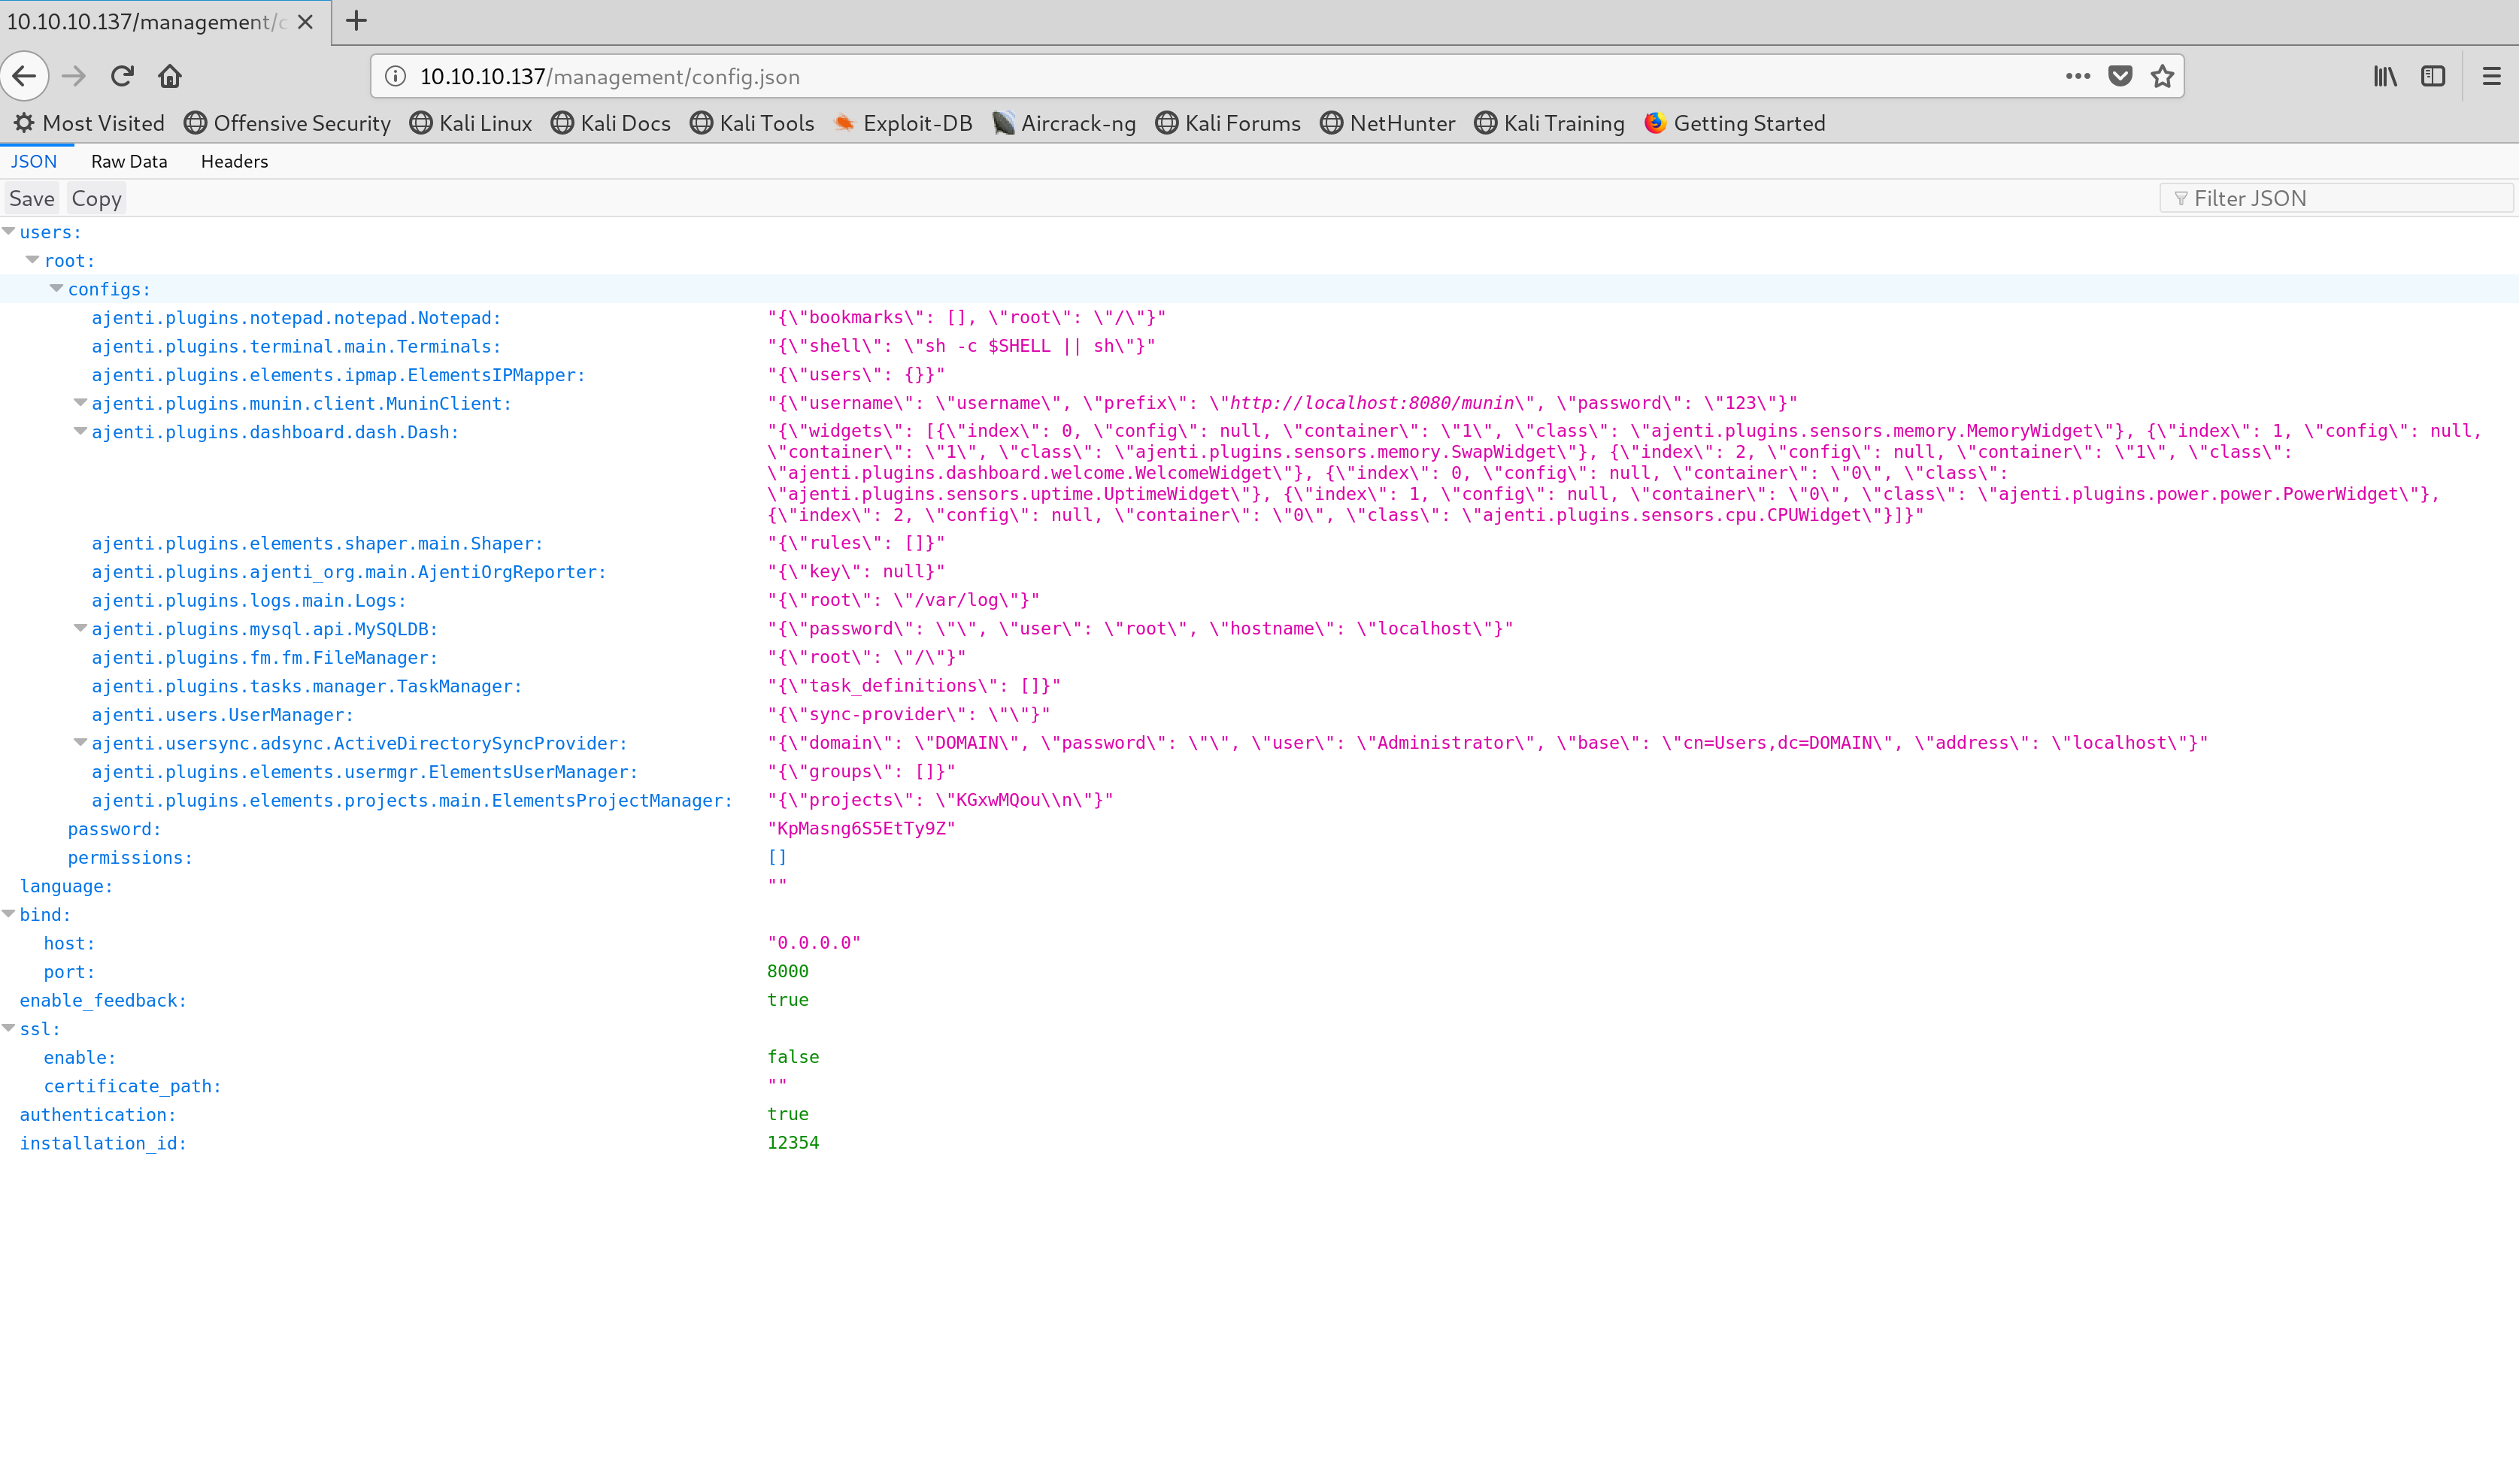The width and height of the screenshot is (2519, 1484).
Task: Save page to Pocket icon
Action: (x=2120, y=76)
